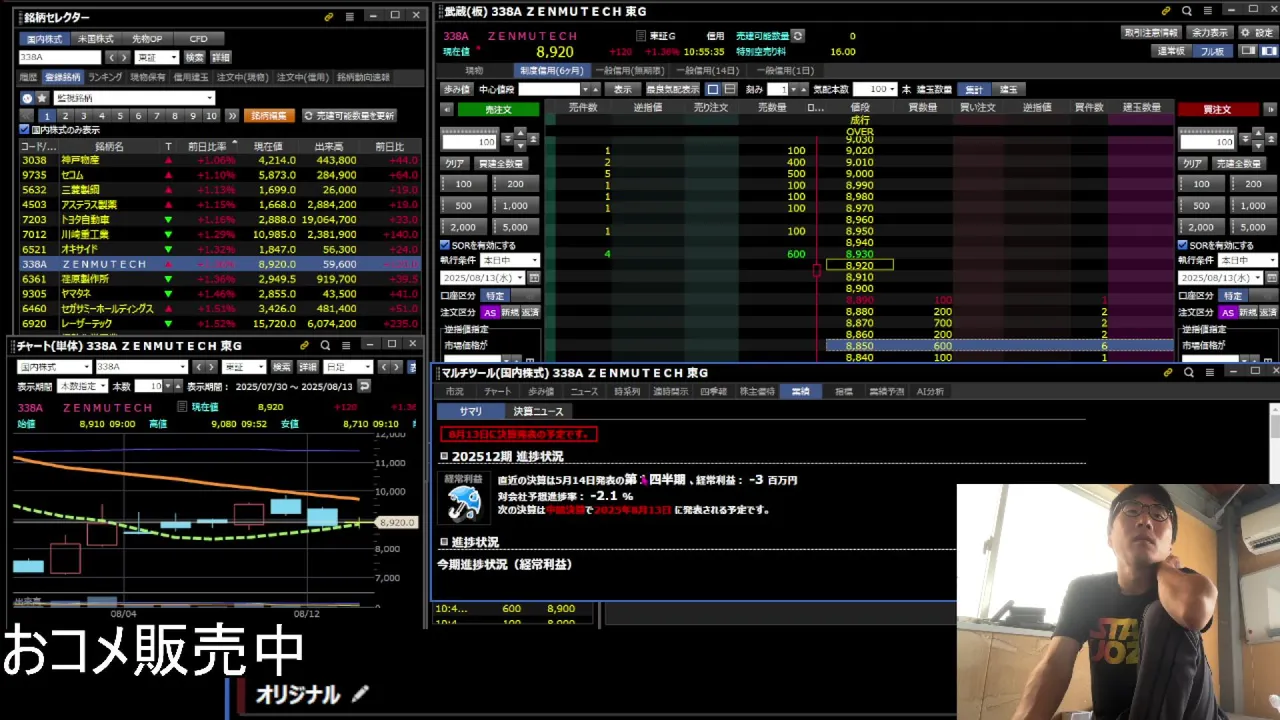1280x720 pixels.
Task: Open sell-side date 2025/08/13 dropdown
Action: click(x=482, y=277)
